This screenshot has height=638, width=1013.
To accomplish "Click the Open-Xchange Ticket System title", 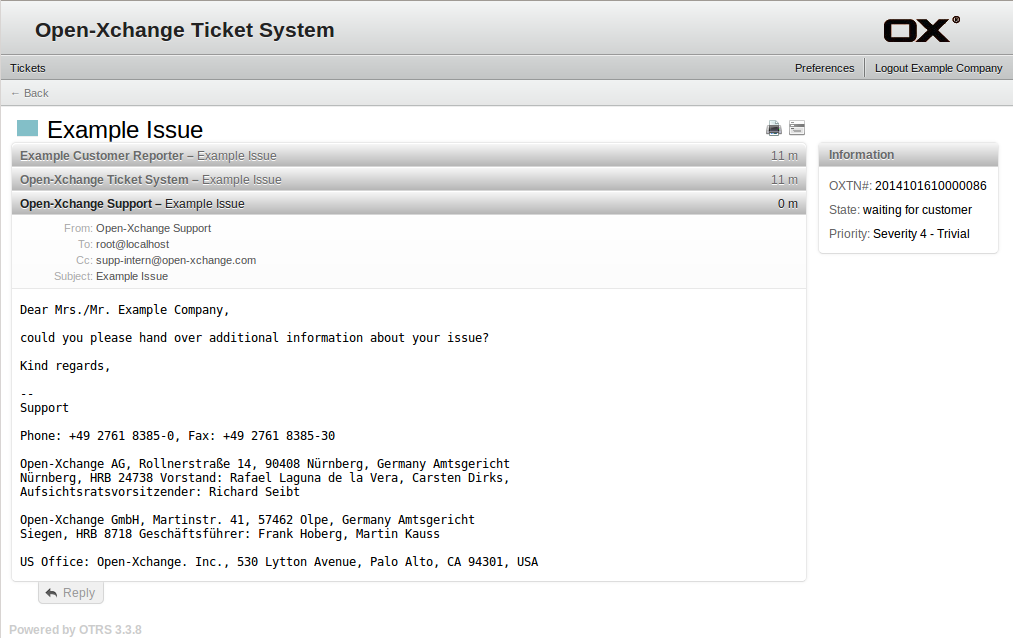I will pyautogui.click(x=184, y=30).
